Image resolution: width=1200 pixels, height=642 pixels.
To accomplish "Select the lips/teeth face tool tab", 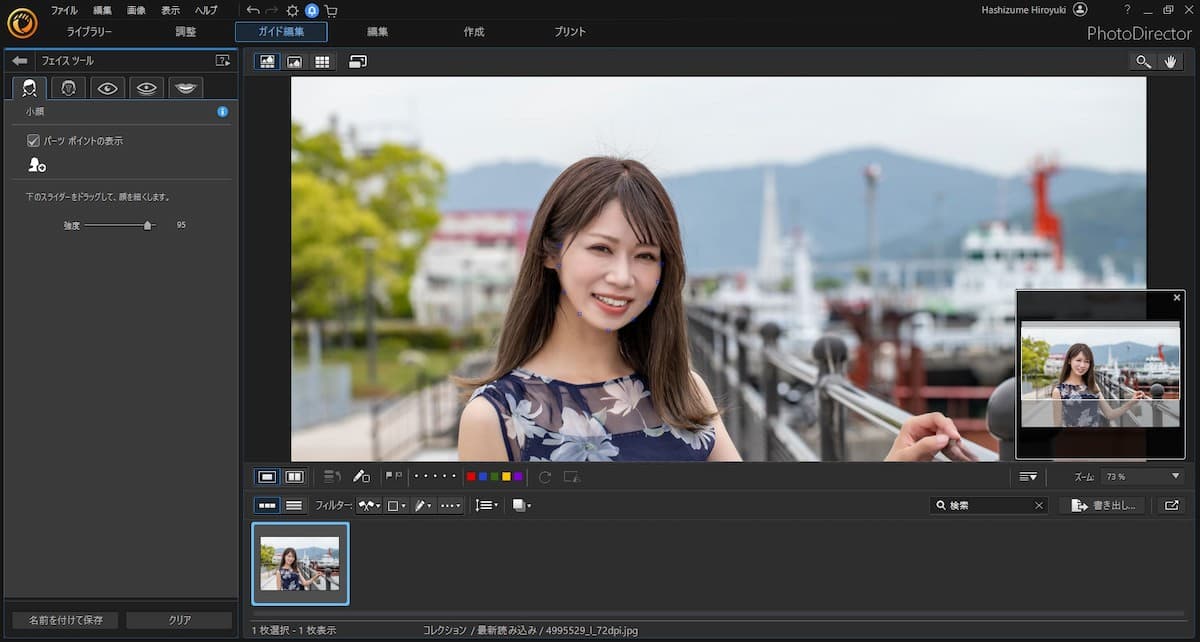I will [x=186, y=88].
